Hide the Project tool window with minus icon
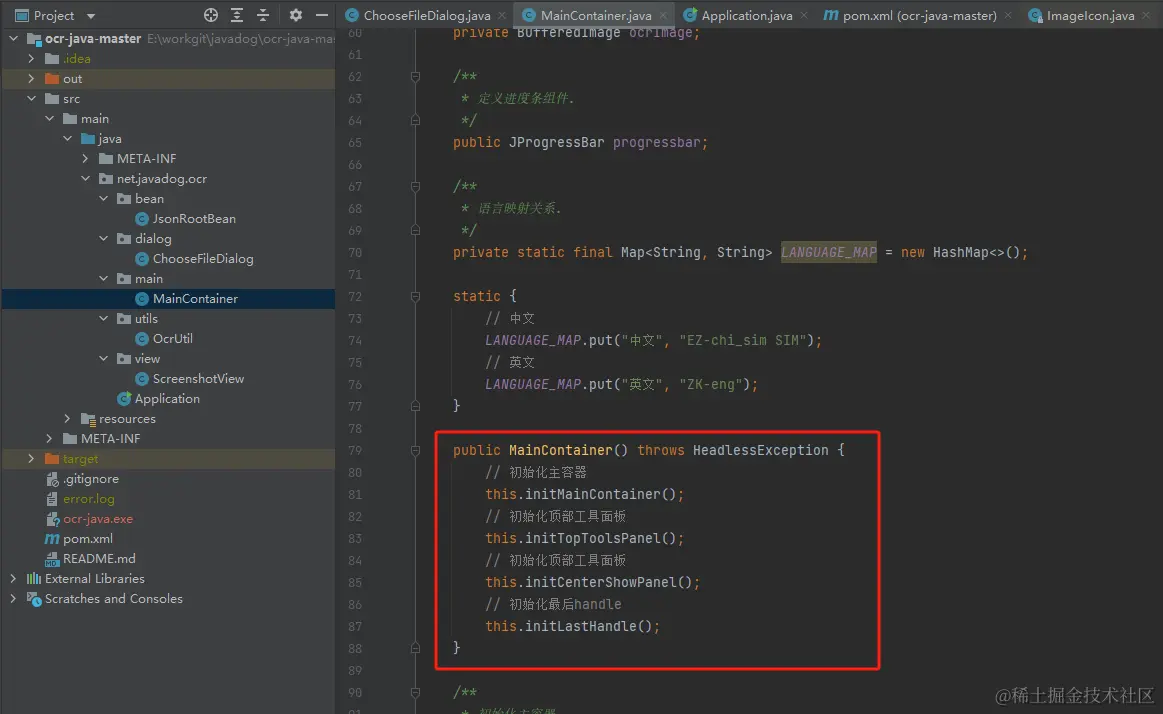1163x714 pixels. 321,15
